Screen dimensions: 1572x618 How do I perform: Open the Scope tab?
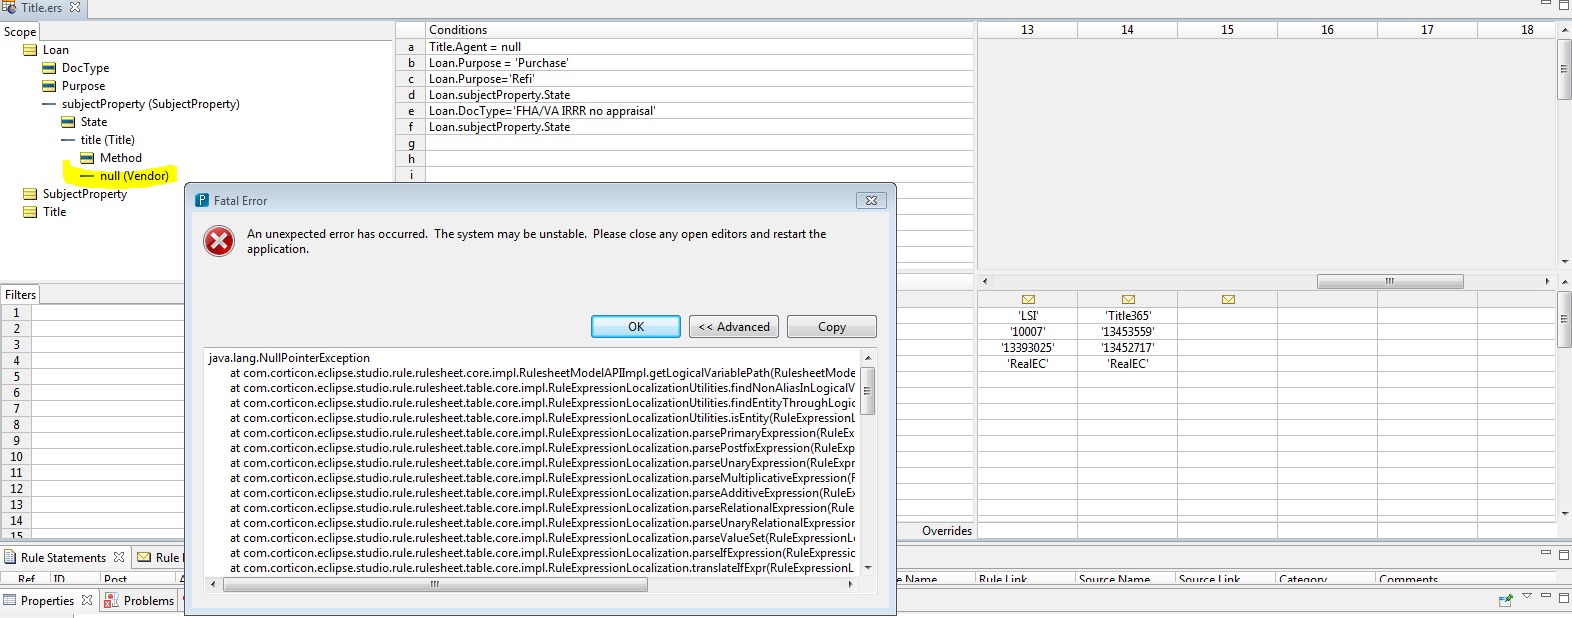click(x=20, y=32)
